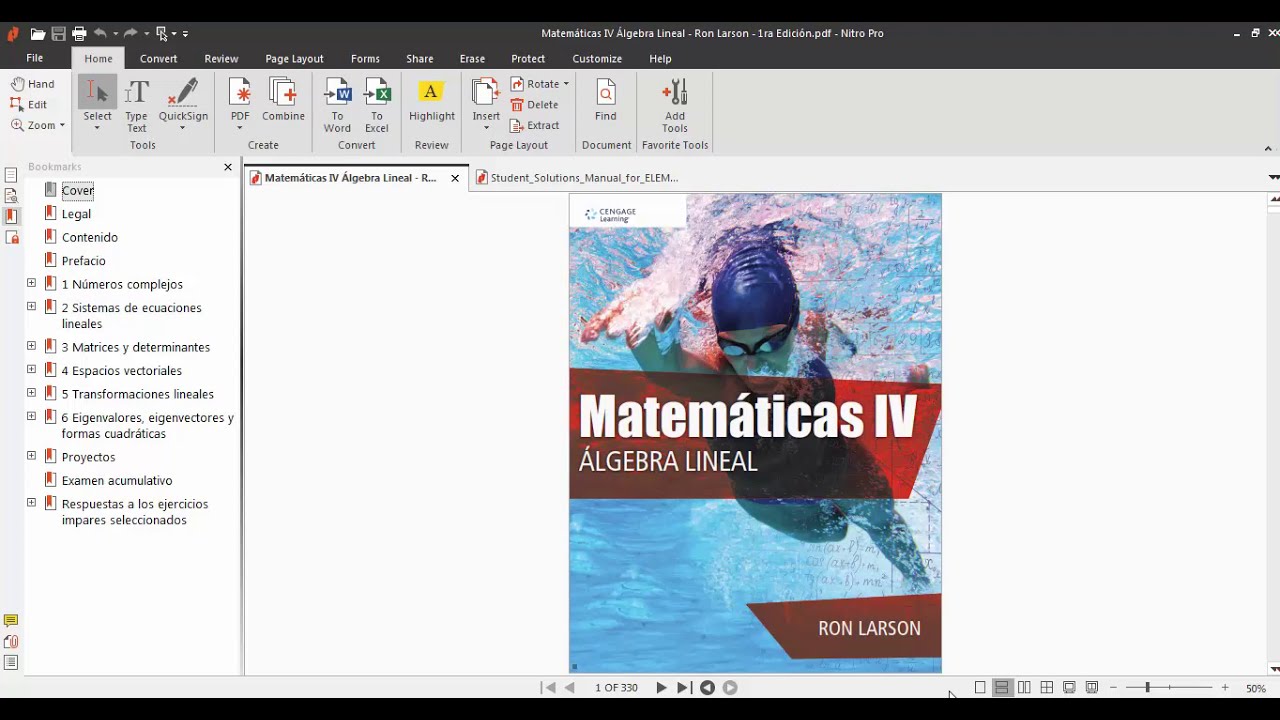Viewport: 1280px width, 720px height.
Task: Open the Bookmarks panel icon in left sidebar
Action: [x=12, y=216]
